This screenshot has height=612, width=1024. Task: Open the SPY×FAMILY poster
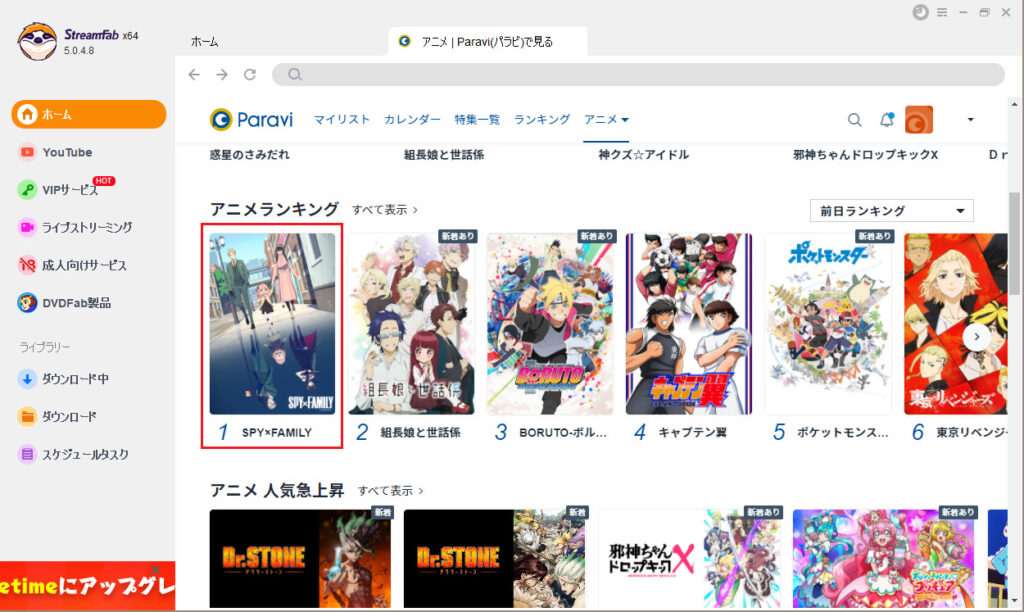tap(272, 324)
